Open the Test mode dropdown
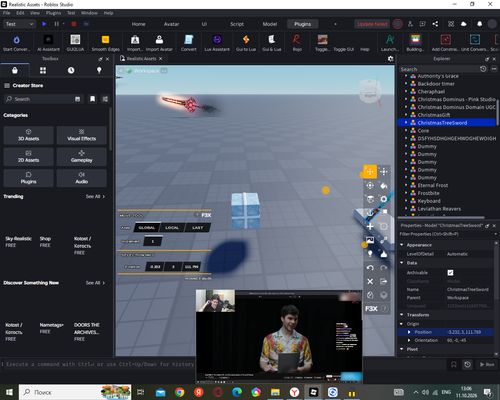The width and height of the screenshot is (500, 400). click(x=19, y=24)
